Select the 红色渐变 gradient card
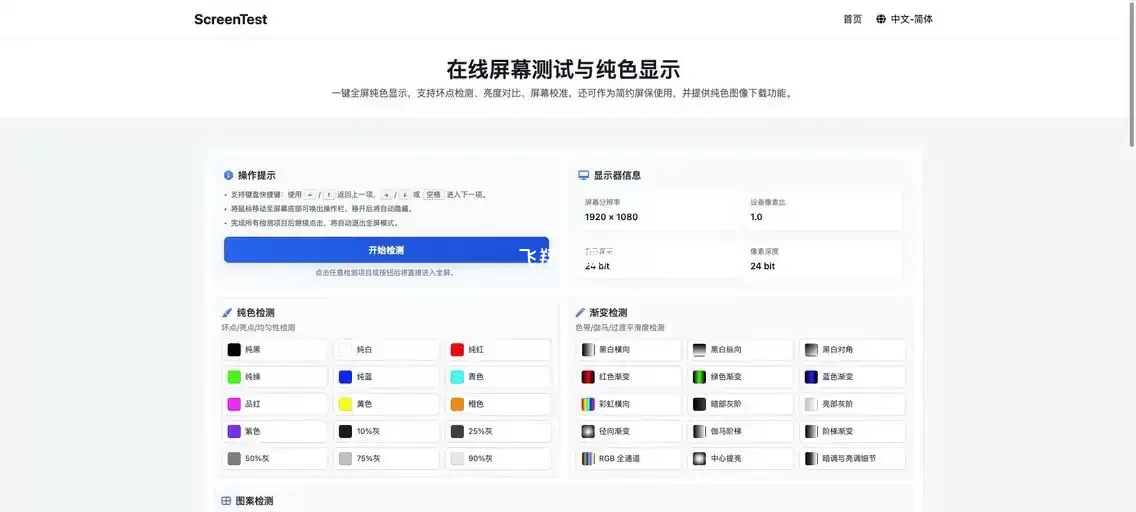 pos(628,377)
